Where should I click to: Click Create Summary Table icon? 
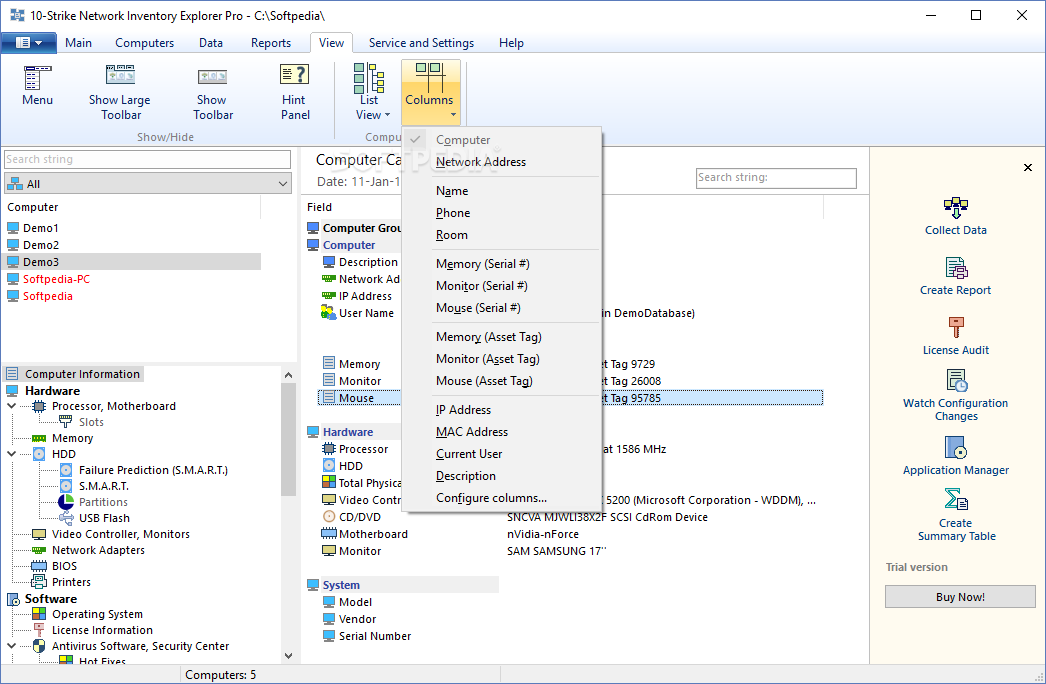point(956,499)
